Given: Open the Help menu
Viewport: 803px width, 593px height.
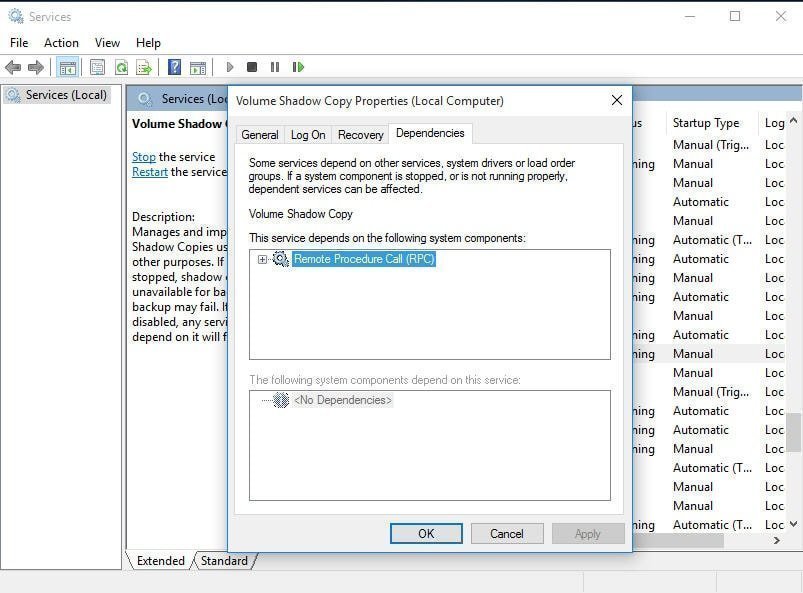Looking at the screenshot, I should 148,43.
